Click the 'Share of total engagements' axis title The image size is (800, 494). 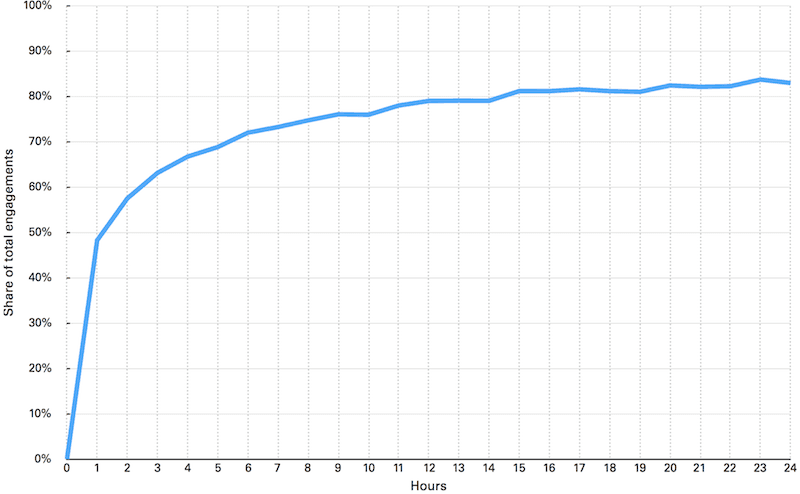9,232
